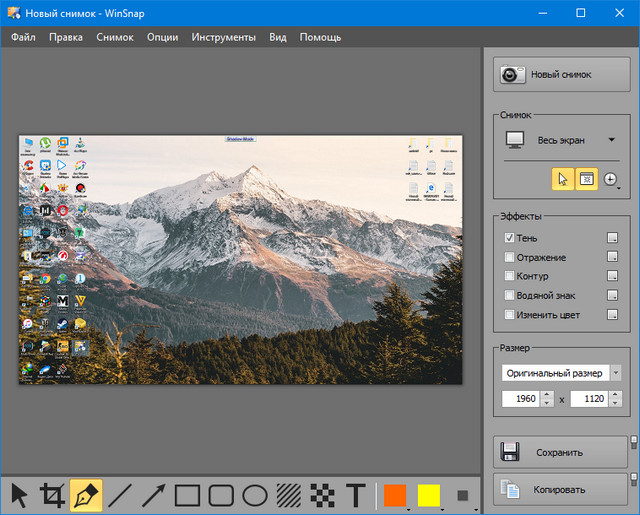Image resolution: width=640 pixels, height=515 pixels.
Task: Select the Ellipse shape tool
Action: pyautogui.click(x=255, y=494)
